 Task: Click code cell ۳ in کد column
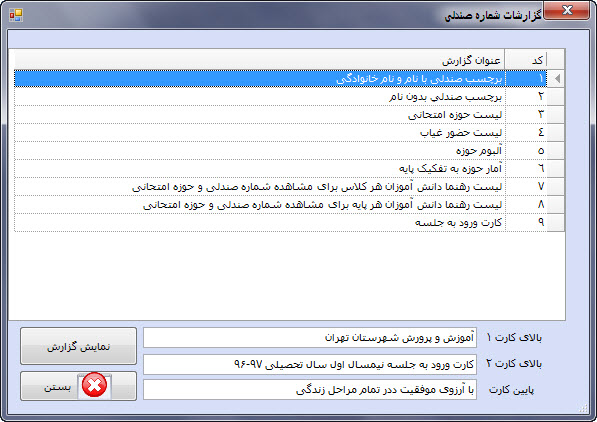526,114
